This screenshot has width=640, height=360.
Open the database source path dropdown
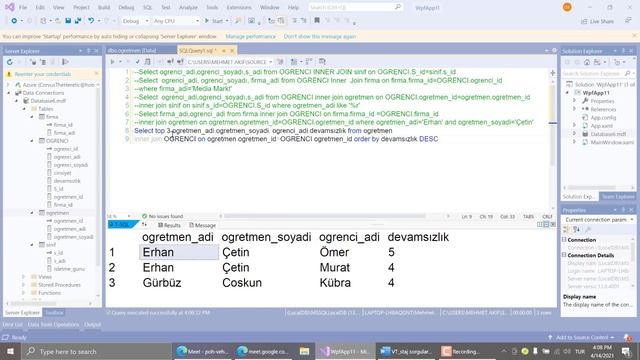point(230,62)
